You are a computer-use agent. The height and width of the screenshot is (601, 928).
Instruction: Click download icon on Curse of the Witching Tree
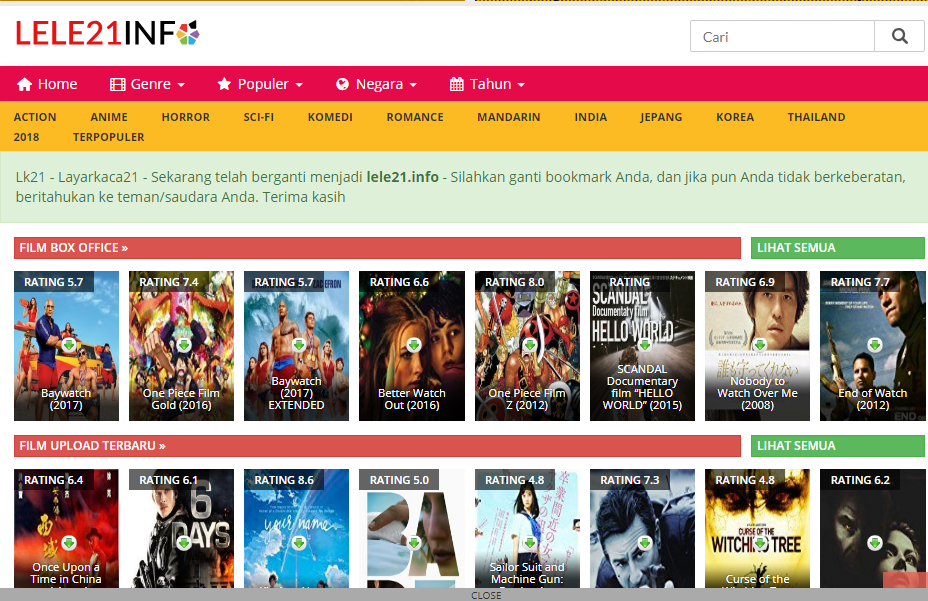[759, 542]
